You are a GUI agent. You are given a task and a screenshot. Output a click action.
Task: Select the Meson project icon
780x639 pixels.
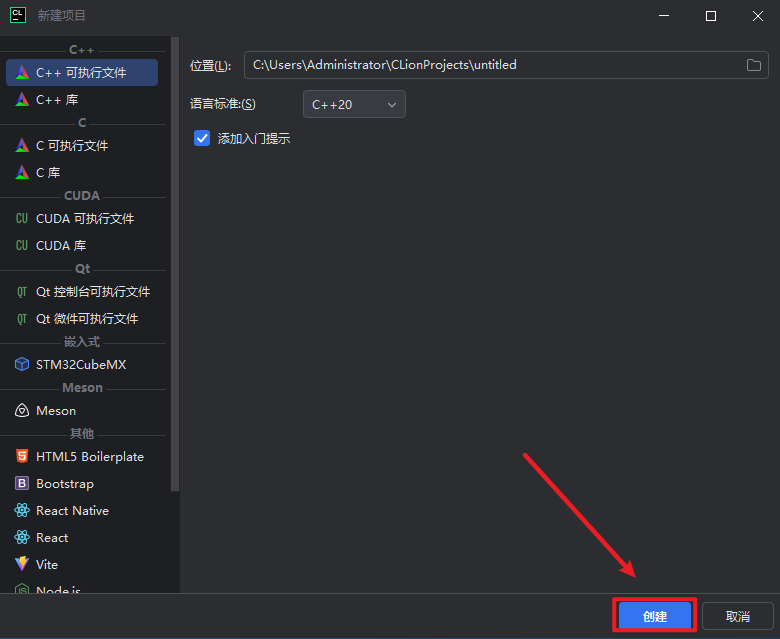coord(22,411)
